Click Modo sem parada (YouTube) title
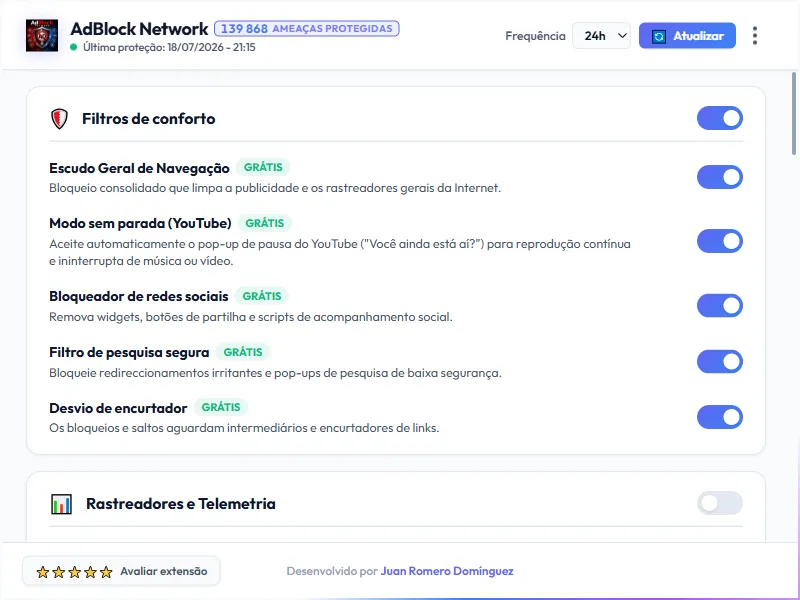Image resolution: width=800 pixels, height=600 pixels. pyautogui.click(x=140, y=223)
